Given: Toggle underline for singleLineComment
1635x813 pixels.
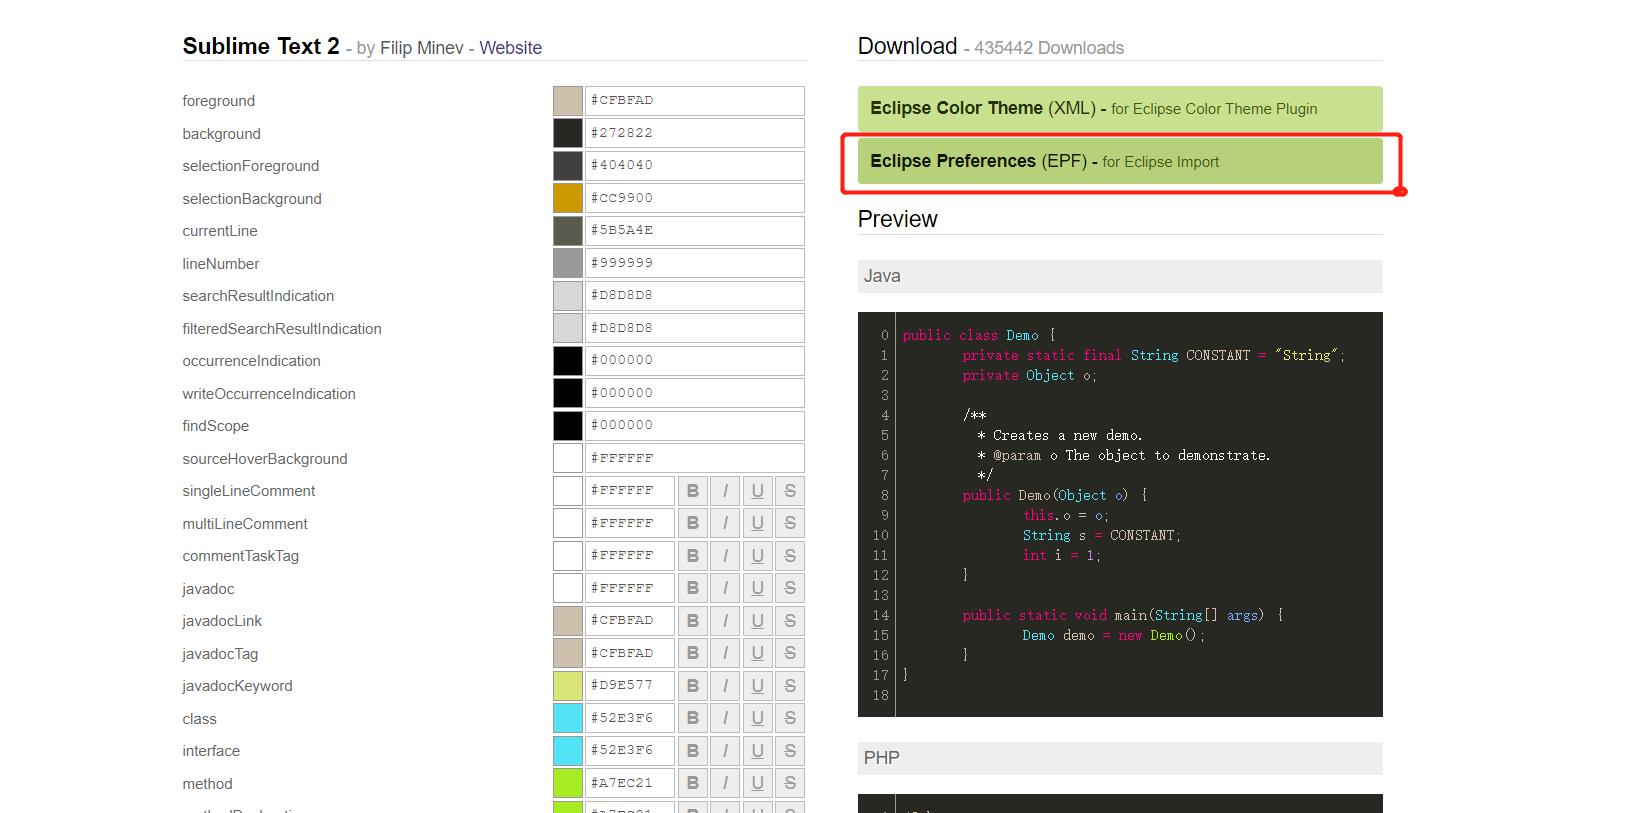Looking at the screenshot, I should coord(757,491).
